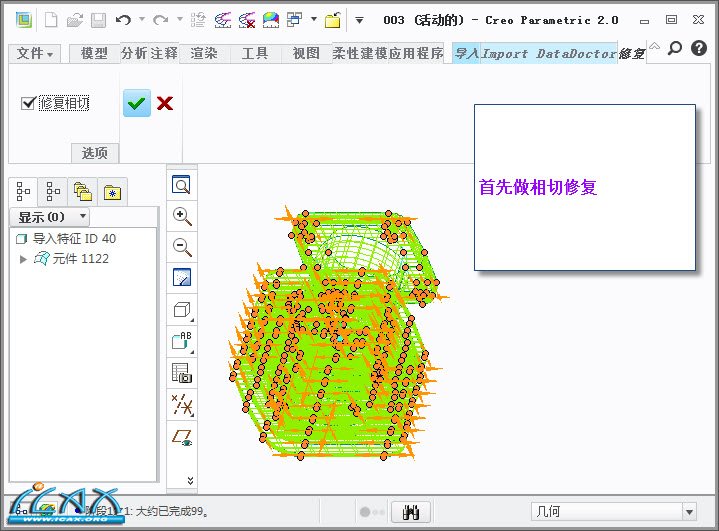Image resolution: width=719 pixels, height=531 pixels.
Task: Open the display style cube icon
Action: [x=182, y=310]
